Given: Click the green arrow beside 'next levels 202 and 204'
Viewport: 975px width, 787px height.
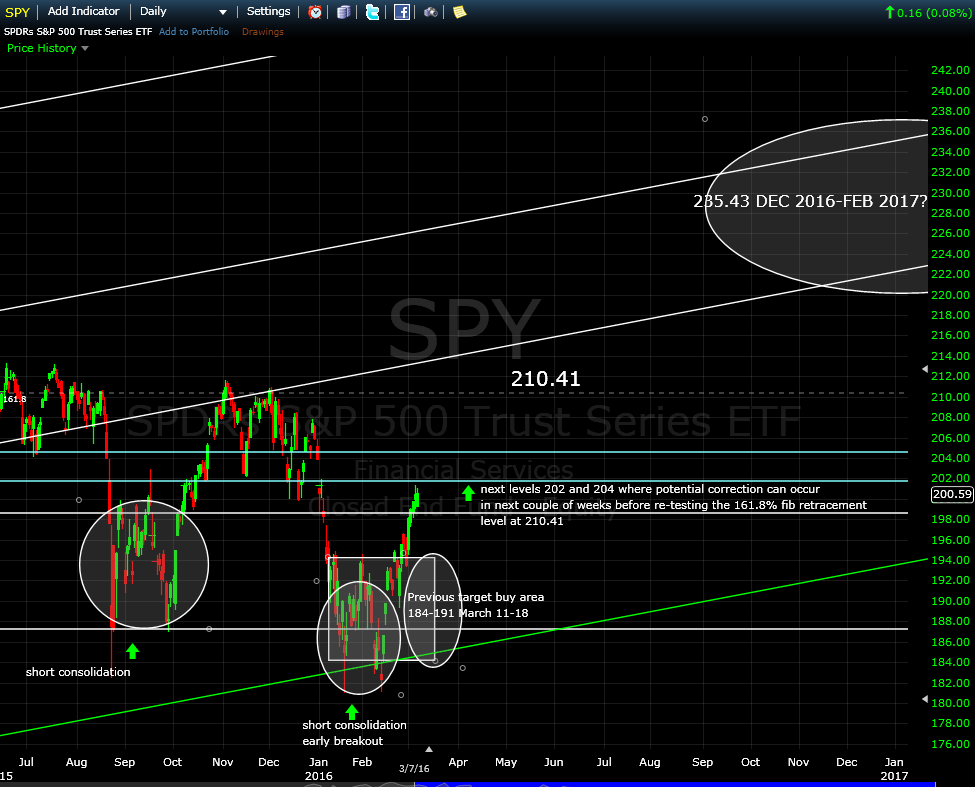Looking at the screenshot, I should (x=468, y=494).
